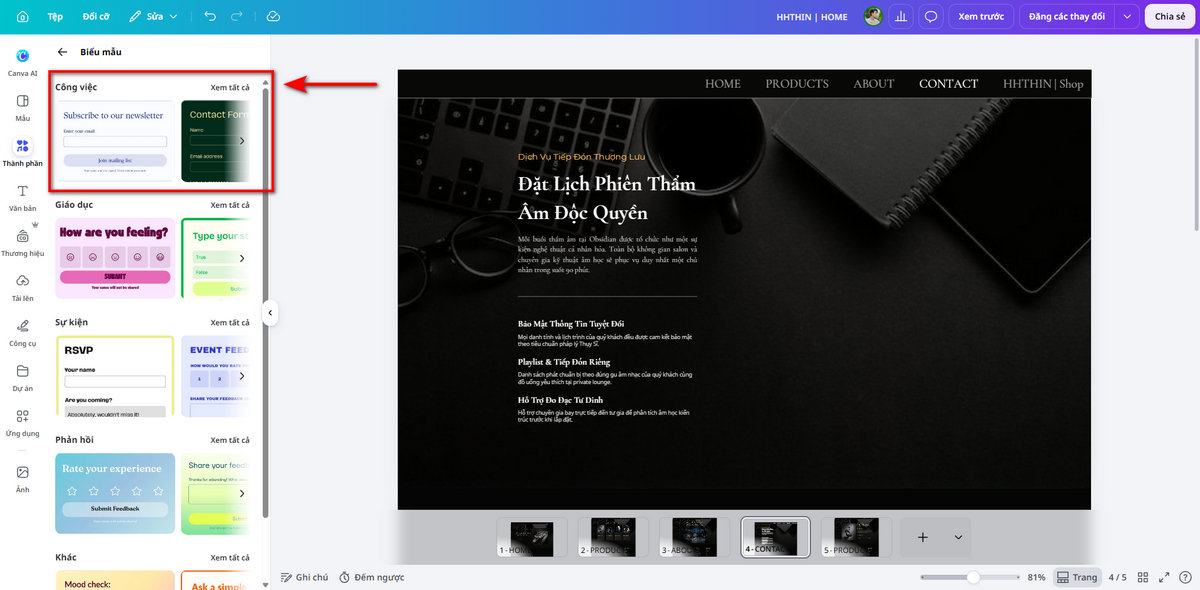
Task: Select page 1 - HOME thumbnail
Action: pos(531,537)
